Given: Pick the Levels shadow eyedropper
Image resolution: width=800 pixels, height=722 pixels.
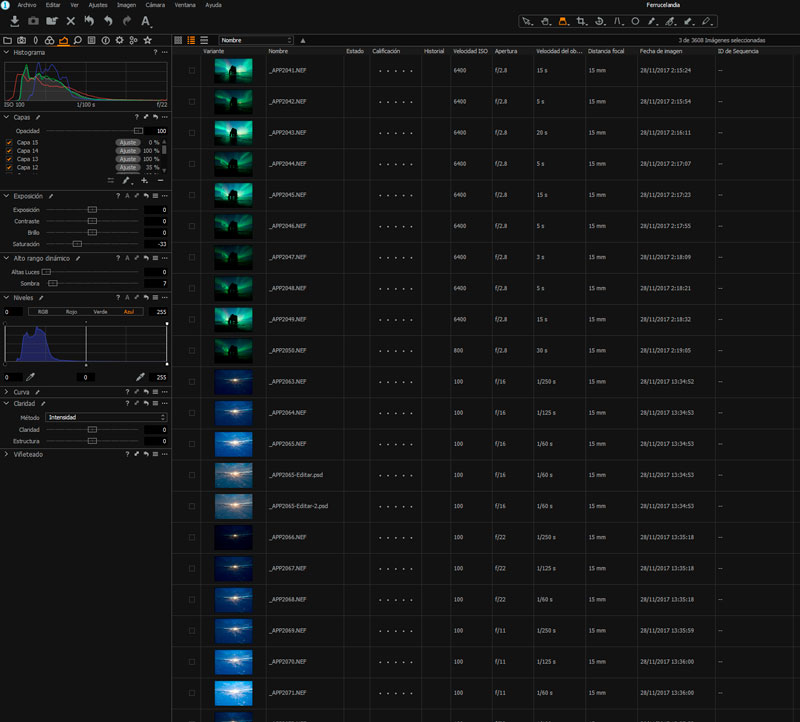Looking at the screenshot, I should 30,377.
